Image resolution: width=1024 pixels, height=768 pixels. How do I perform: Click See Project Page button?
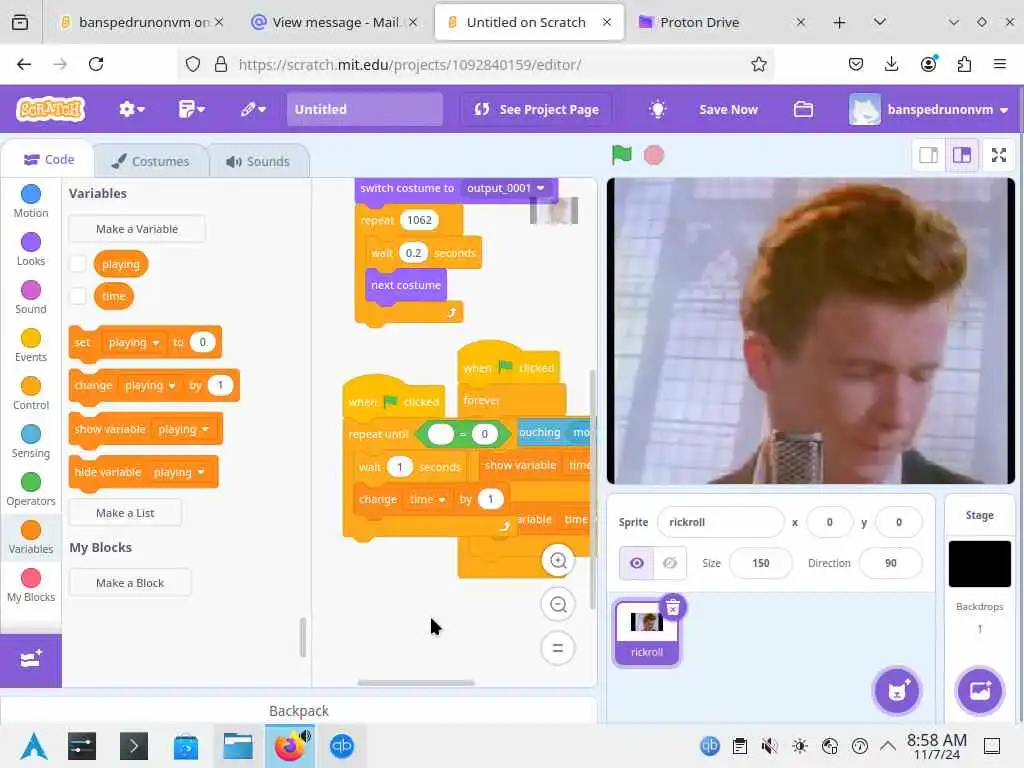536,109
